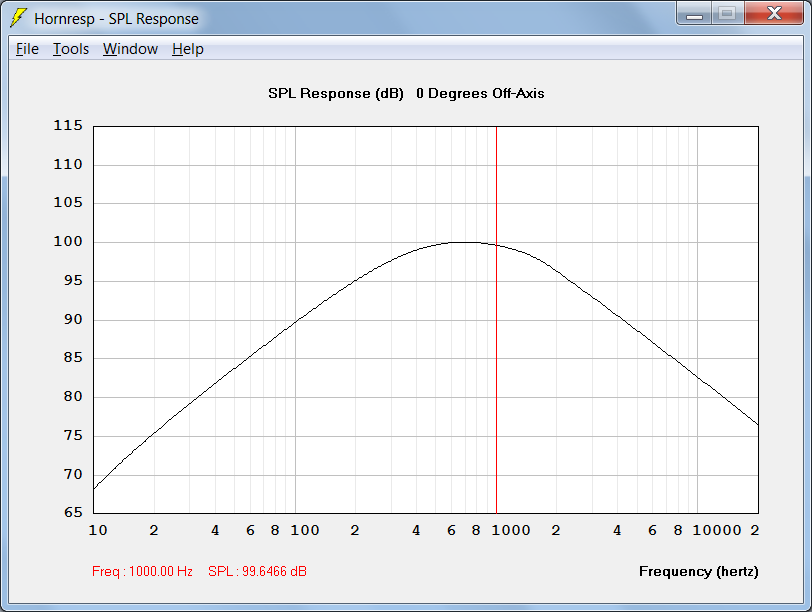The image size is (812, 612).
Task: Click the 'Hornresp - SPL Response' title text
Action: tap(117, 19)
